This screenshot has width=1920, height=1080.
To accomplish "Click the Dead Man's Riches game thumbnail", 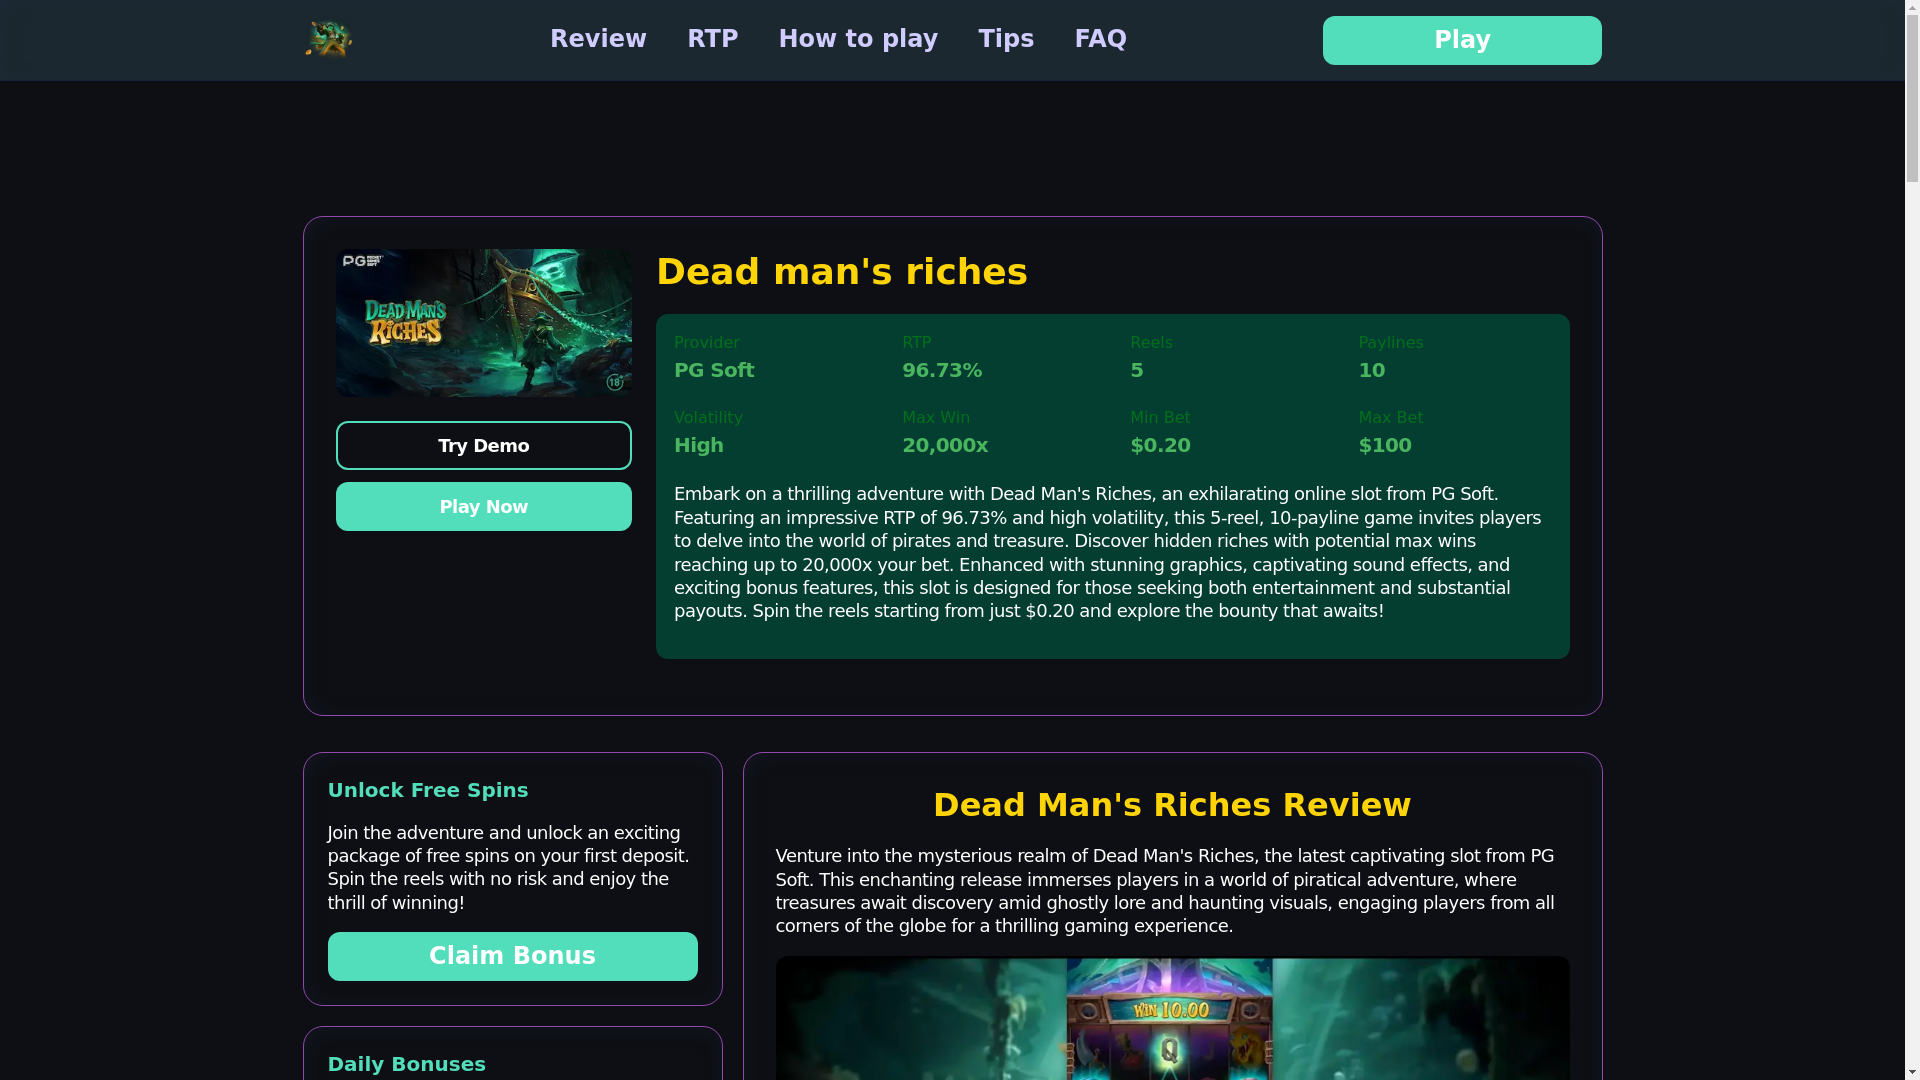I will tap(484, 323).
